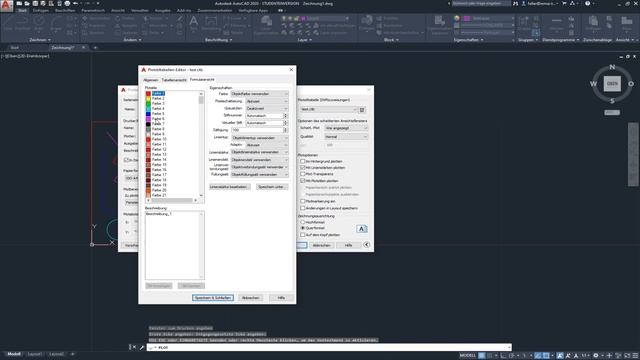Click the OBEN face of the ViewCube
Viewport: 640px width, 360px height.
tap(612, 84)
